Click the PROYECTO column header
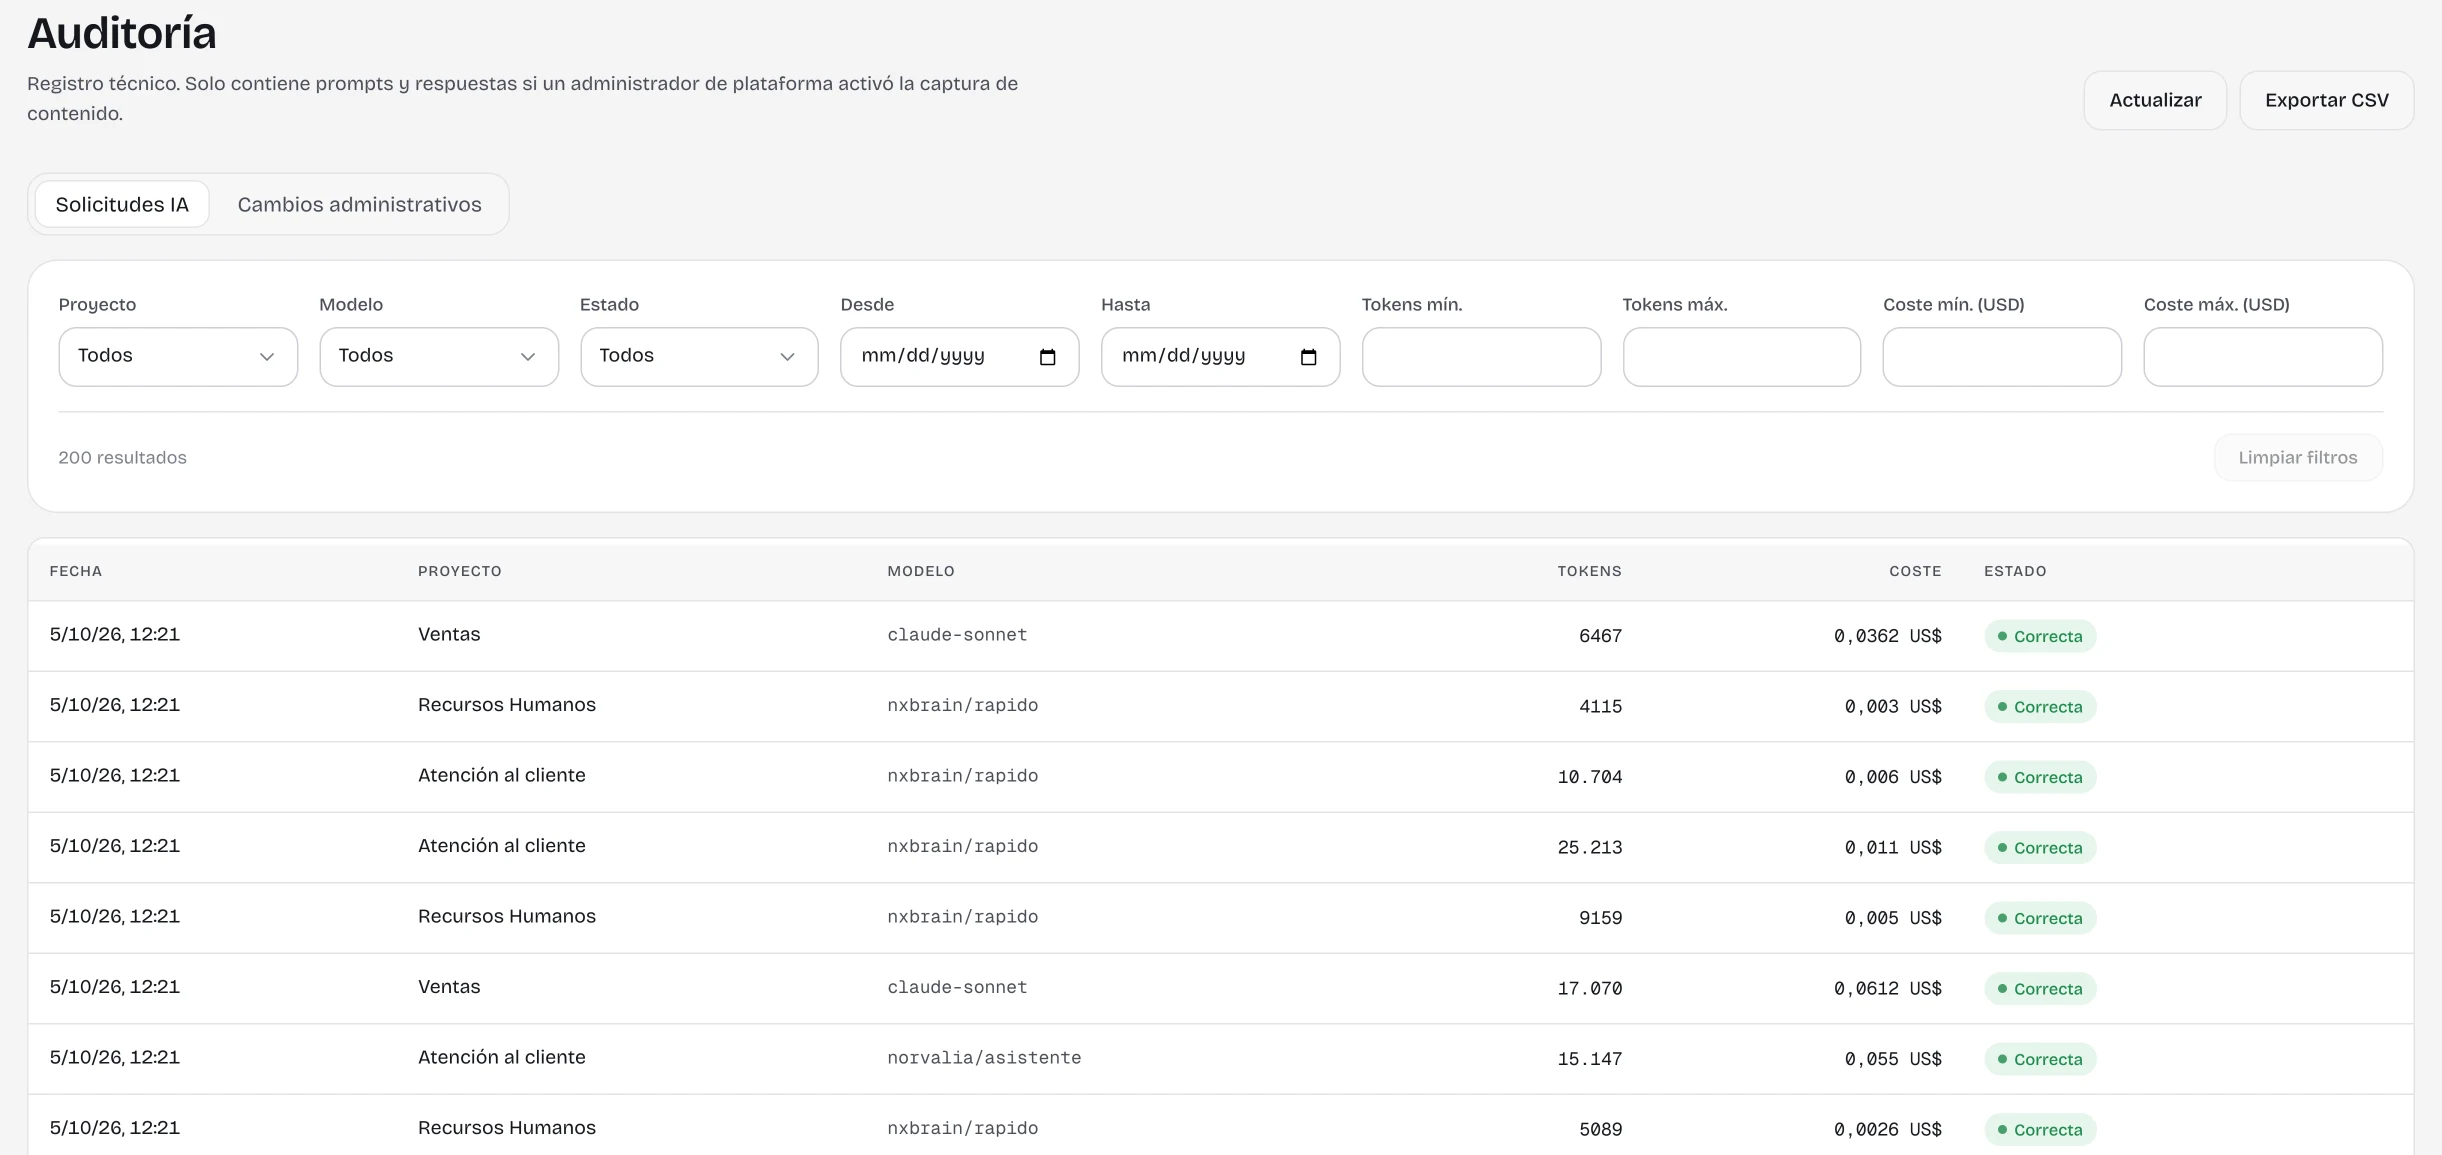 [x=460, y=571]
